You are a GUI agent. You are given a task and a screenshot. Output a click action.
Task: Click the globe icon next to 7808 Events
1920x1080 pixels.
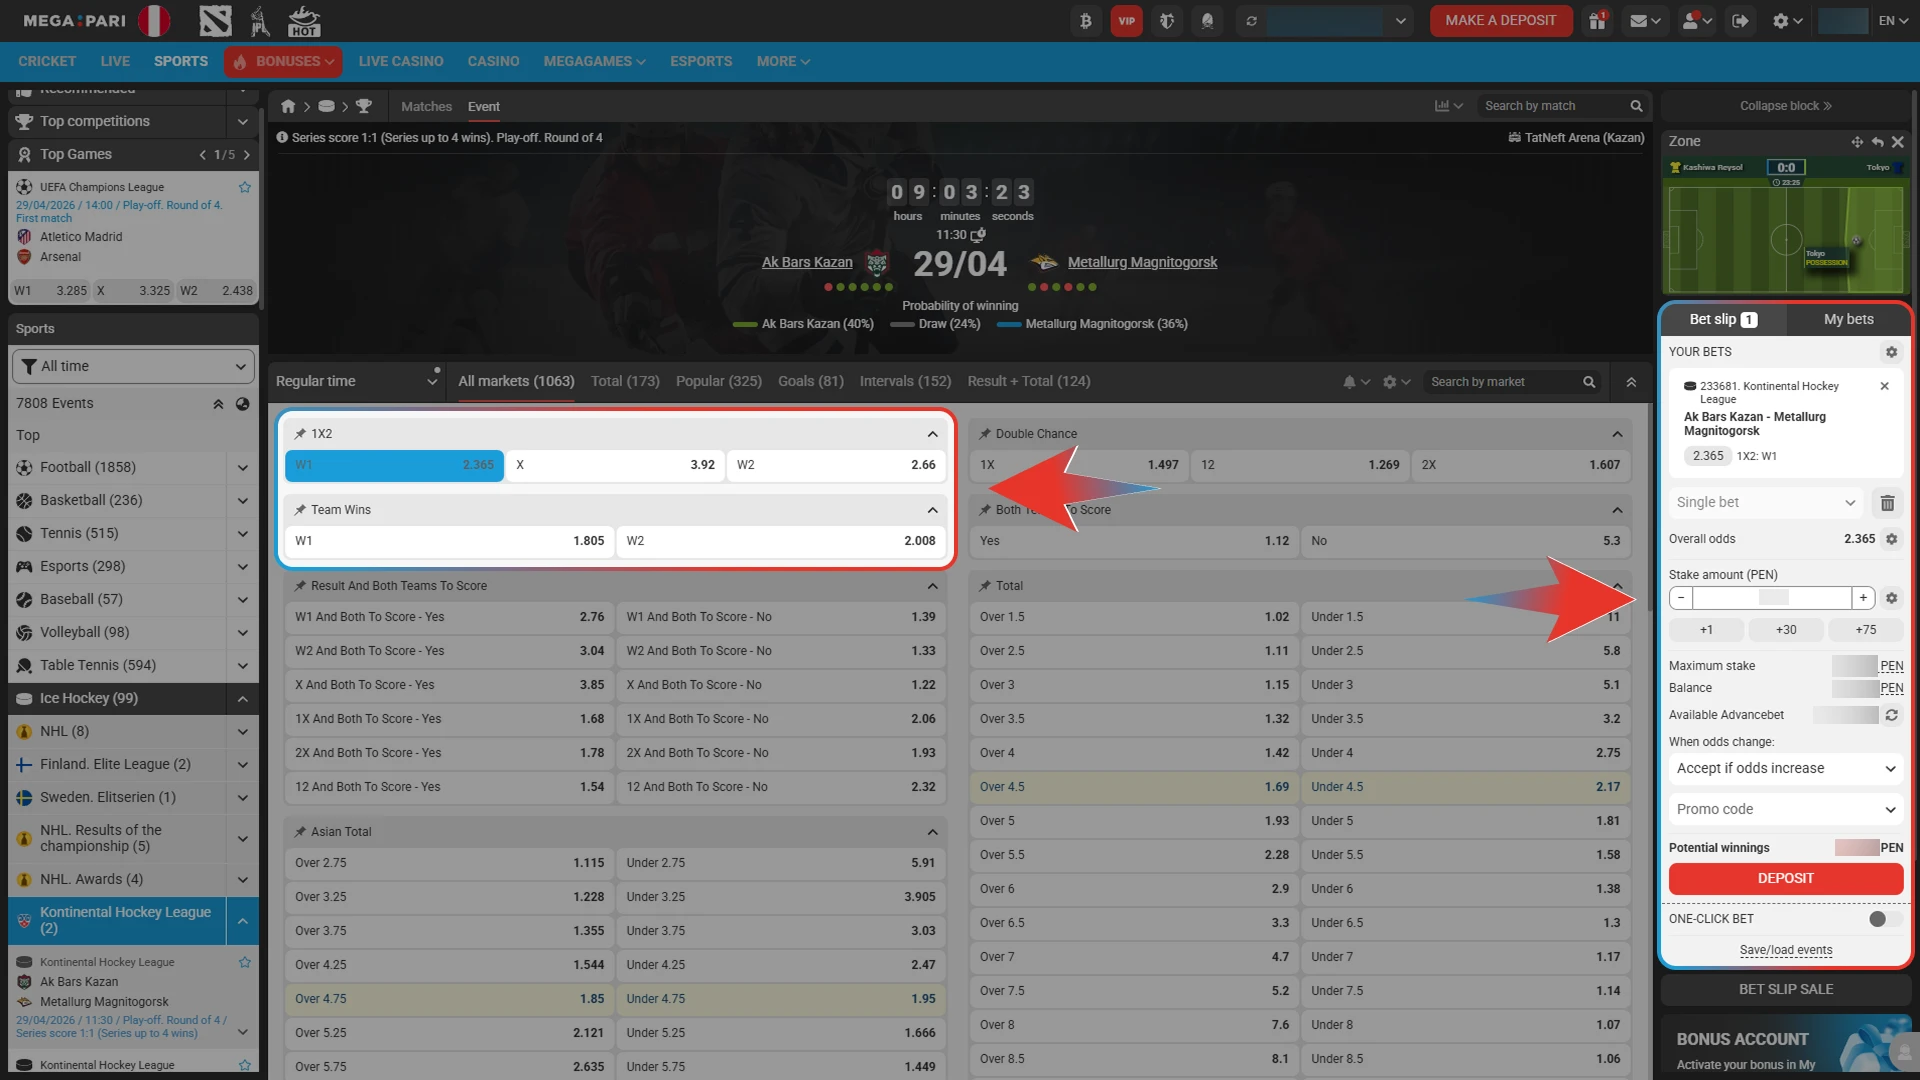point(242,404)
